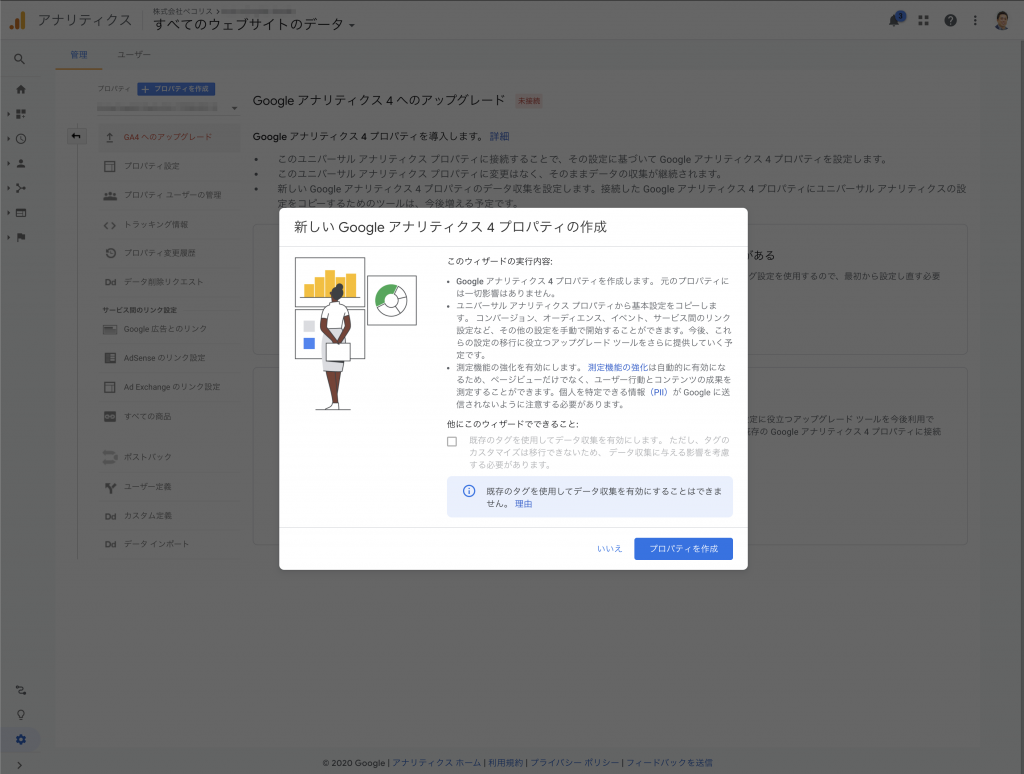This screenshot has height=774, width=1024.
Task: Open the 詳細 link beside the intro text
Action: (x=500, y=137)
